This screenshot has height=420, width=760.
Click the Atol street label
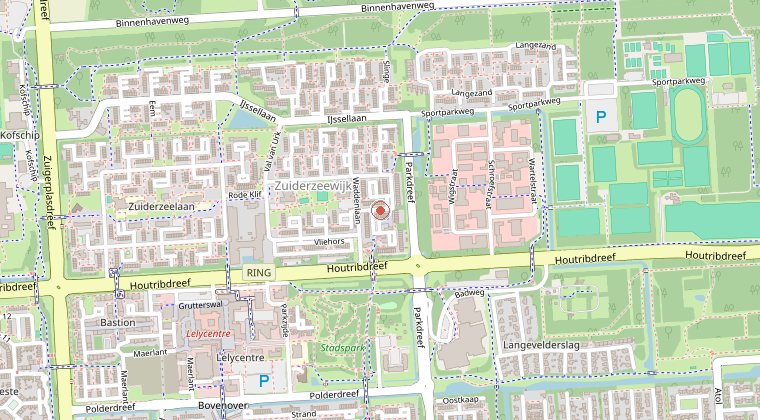click(x=718, y=396)
